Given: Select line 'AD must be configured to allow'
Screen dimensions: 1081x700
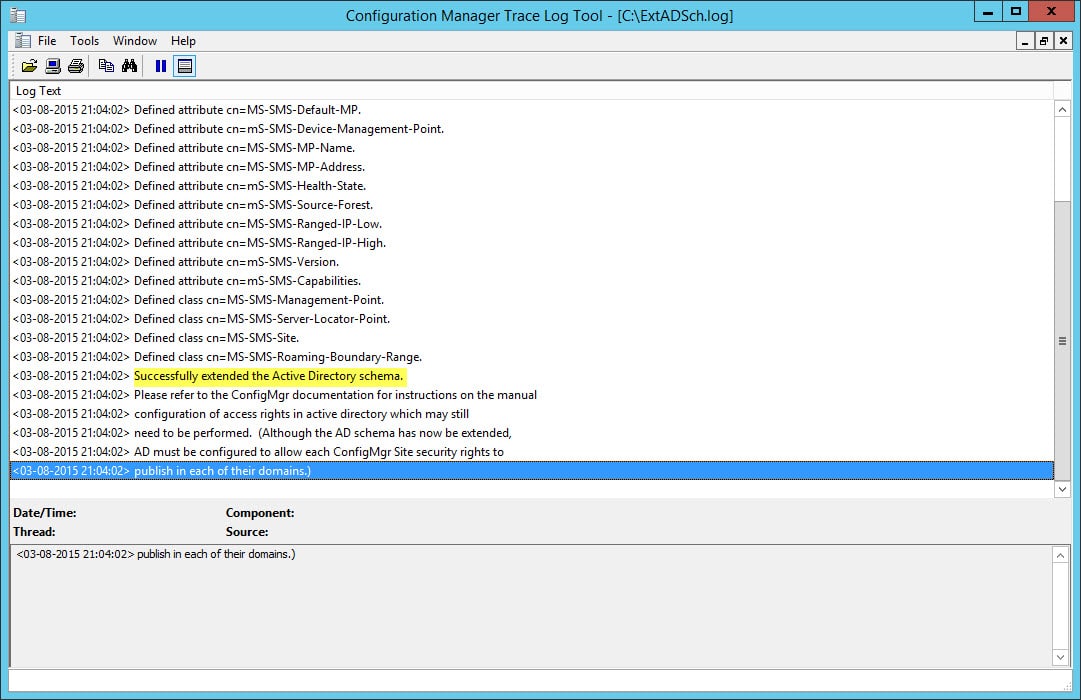Looking at the screenshot, I should [x=532, y=452].
